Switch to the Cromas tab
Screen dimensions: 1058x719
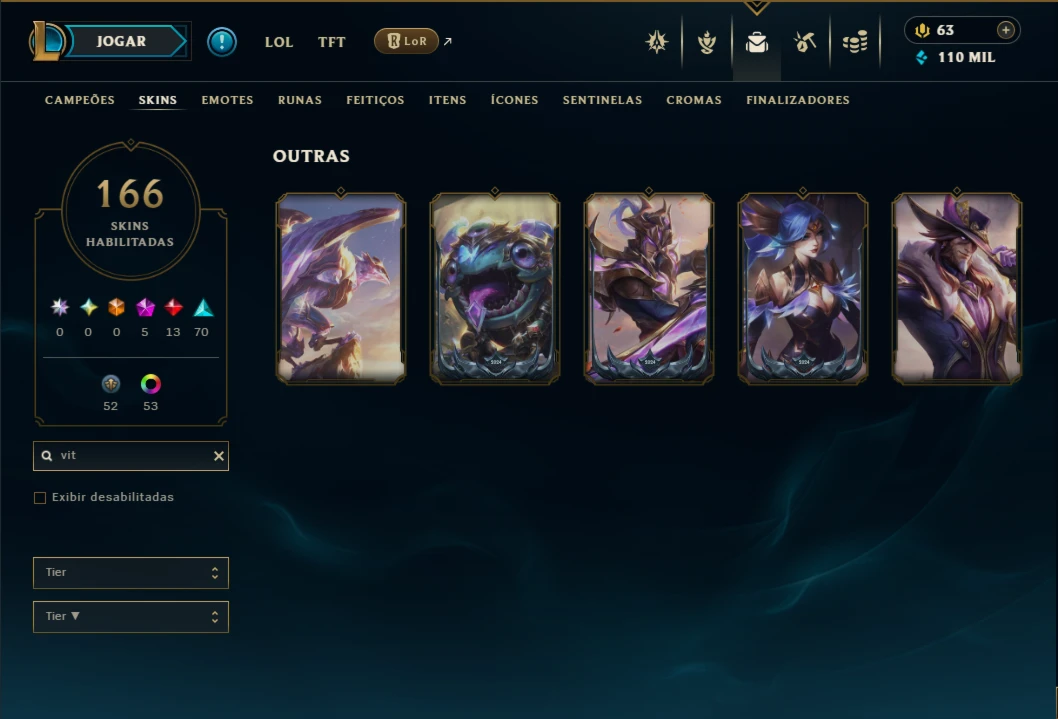tap(694, 100)
